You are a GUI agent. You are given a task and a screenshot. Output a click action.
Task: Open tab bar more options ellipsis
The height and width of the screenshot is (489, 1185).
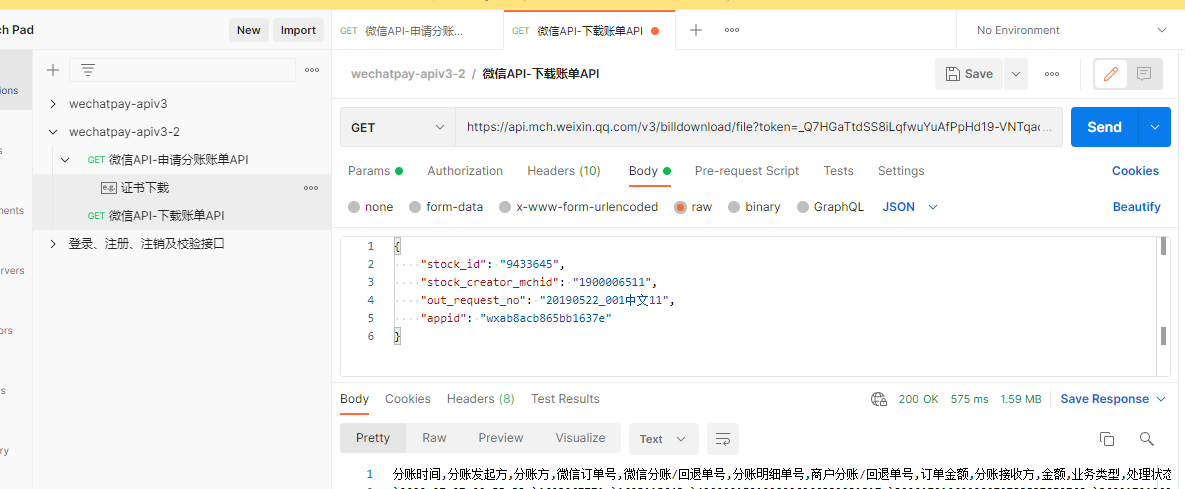(x=732, y=30)
